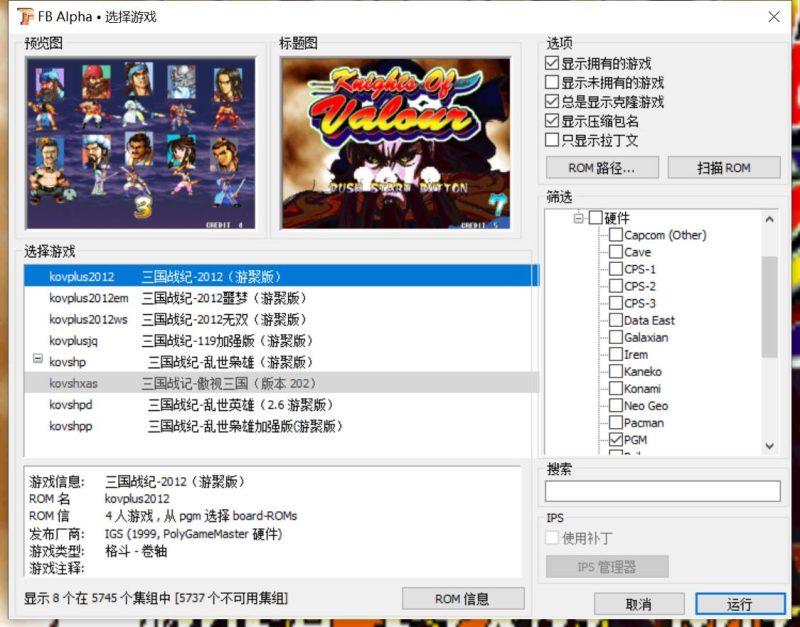Check the Pacman hardware filter

[616, 423]
